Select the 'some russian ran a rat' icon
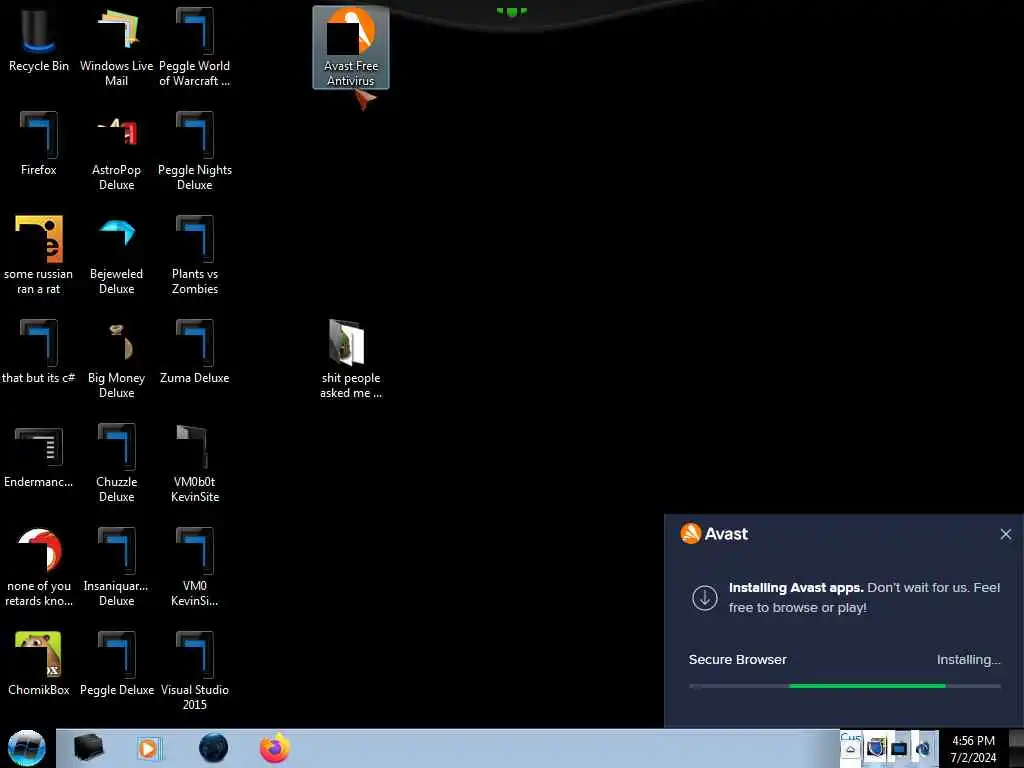Image resolution: width=1024 pixels, height=768 pixels. click(39, 255)
